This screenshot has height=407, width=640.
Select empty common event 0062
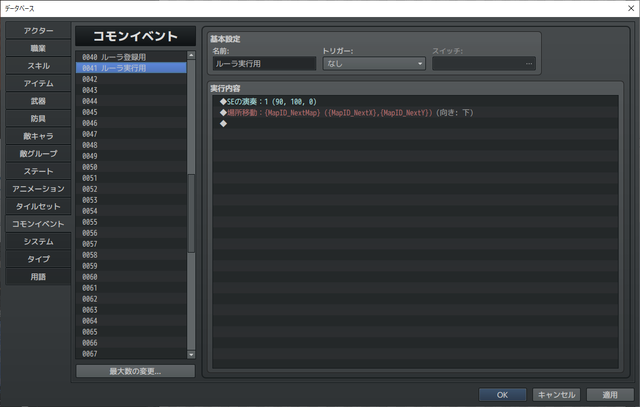tap(131, 299)
